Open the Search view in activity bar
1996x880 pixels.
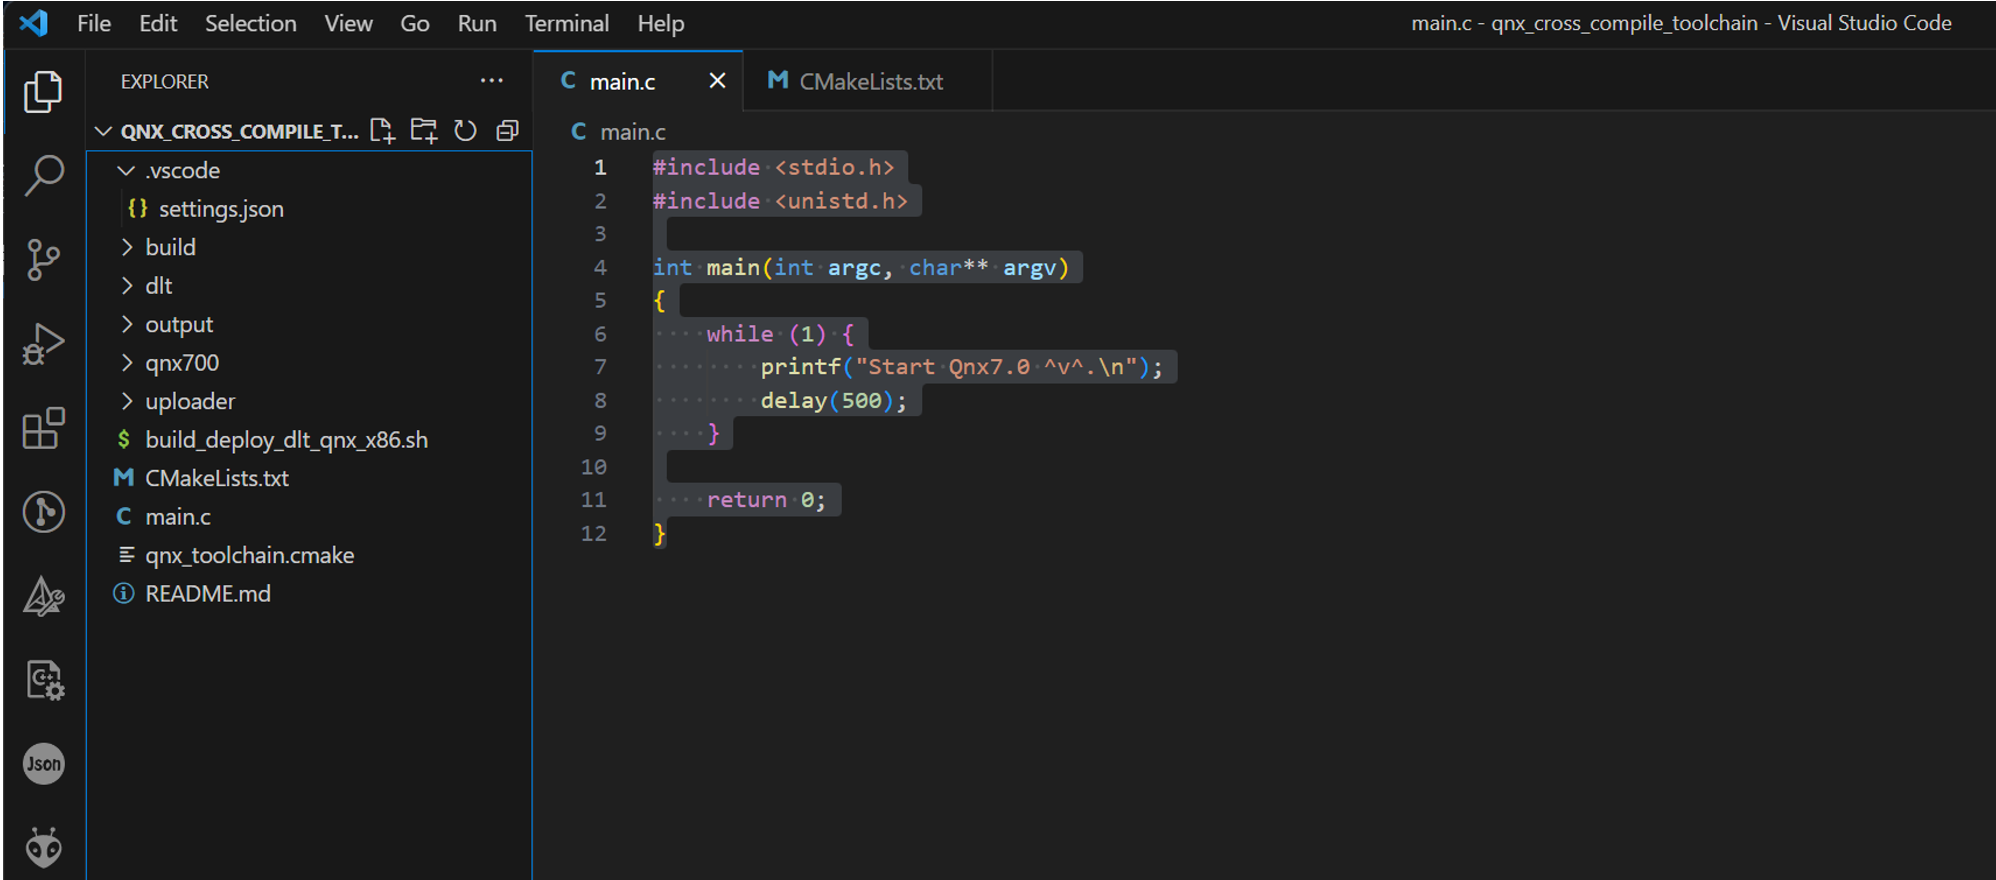43,175
